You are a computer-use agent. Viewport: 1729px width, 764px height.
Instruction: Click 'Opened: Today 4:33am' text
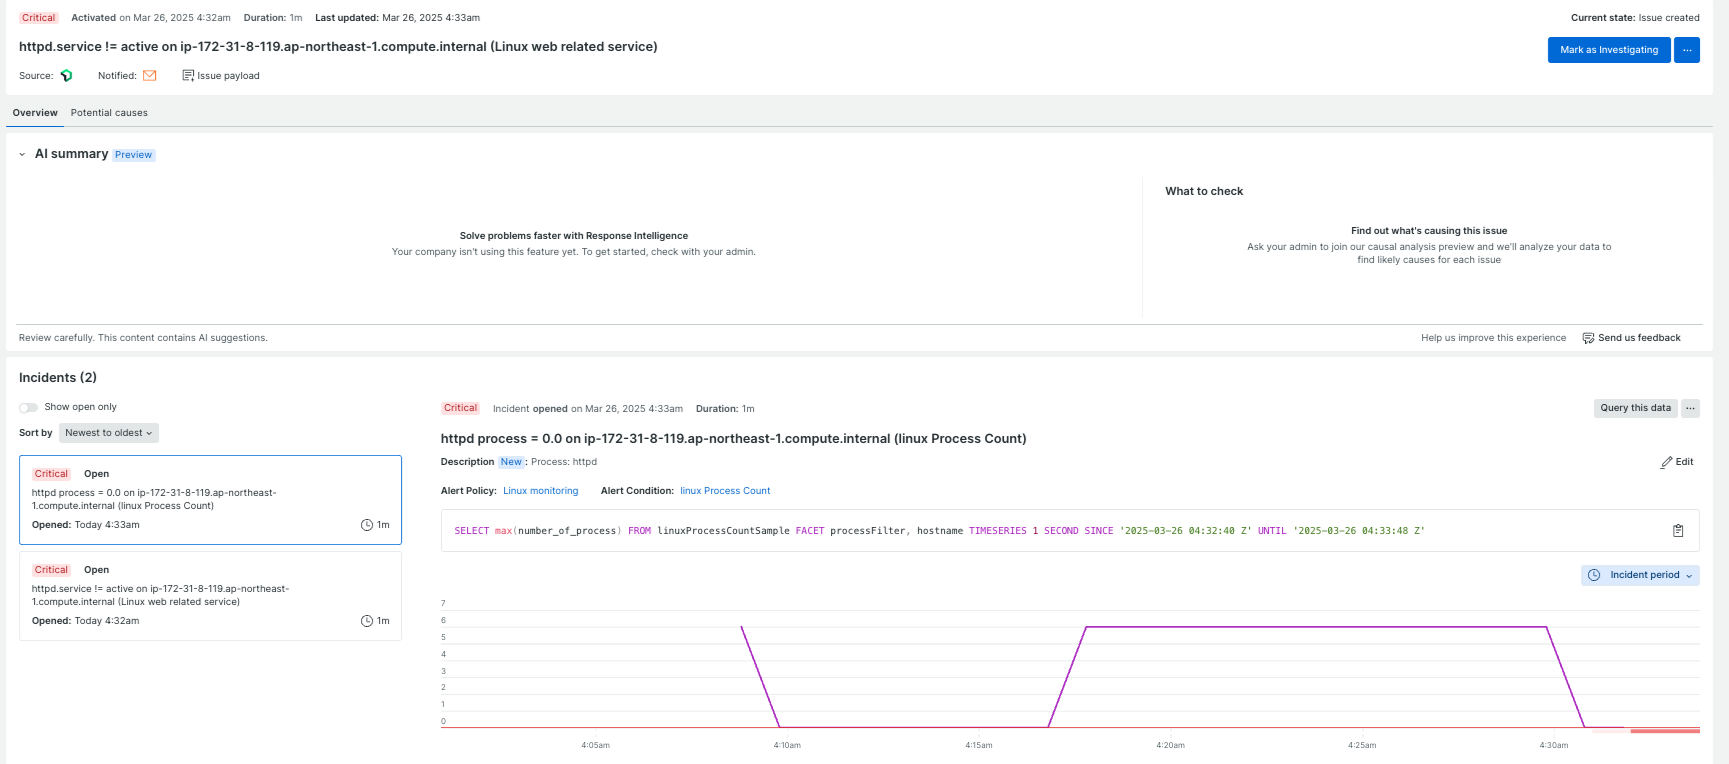click(x=86, y=525)
